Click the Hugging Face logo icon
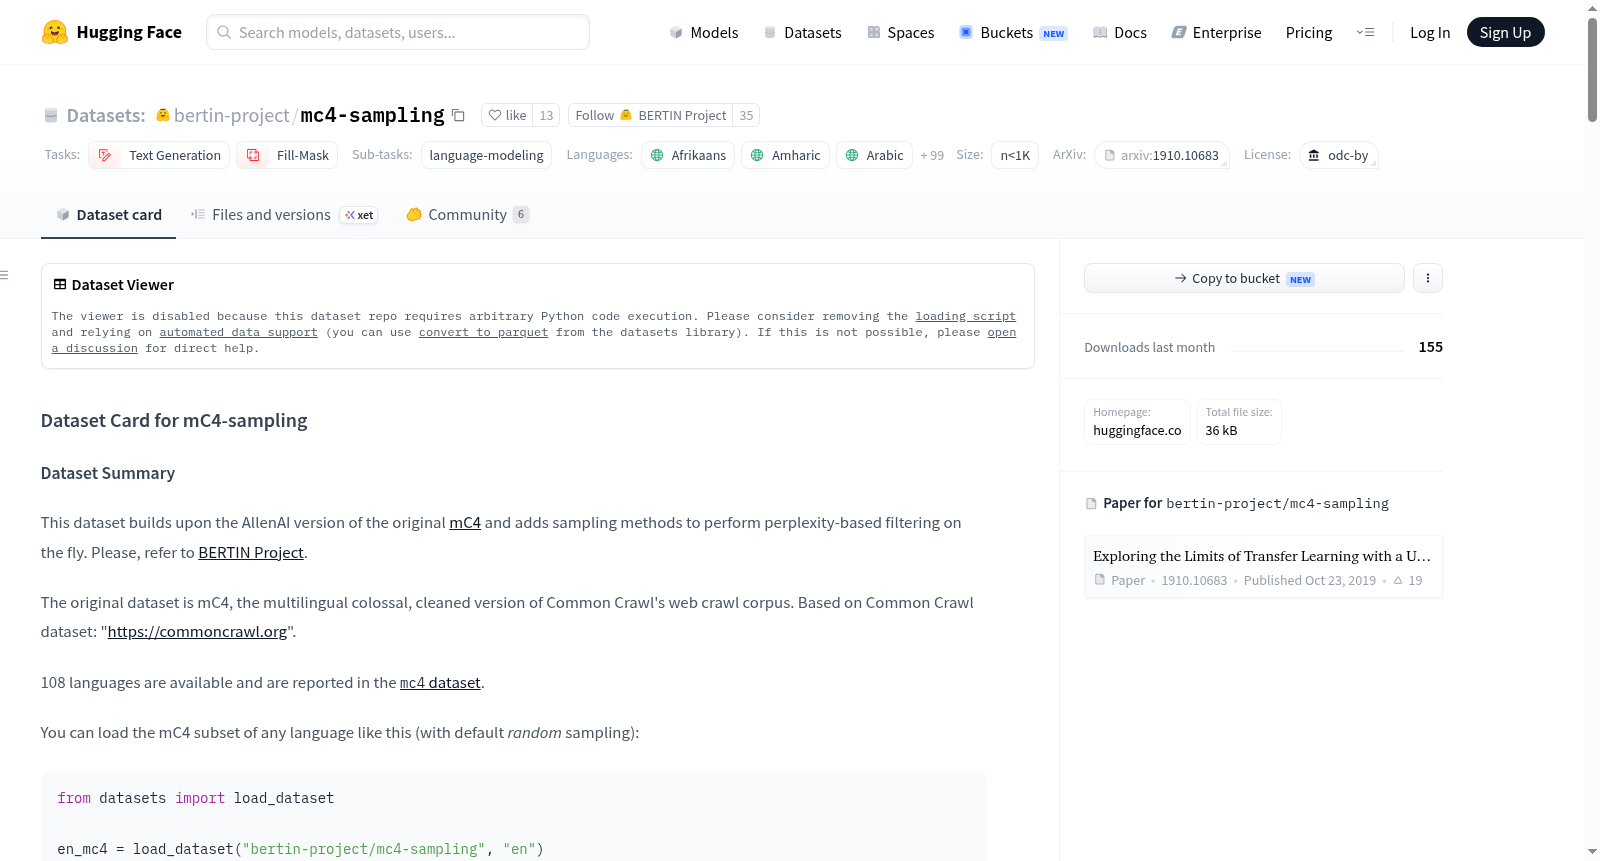Viewport: 1600px width, 861px height. pyautogui.click(x=55, y=32)
